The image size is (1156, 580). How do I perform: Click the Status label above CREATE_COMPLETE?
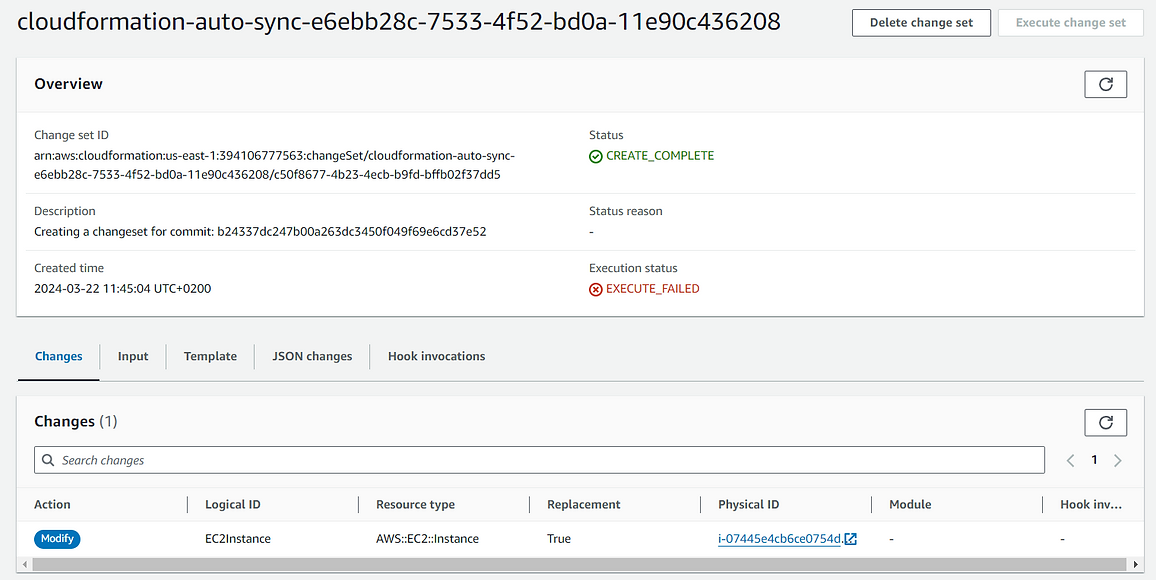coord(606,135)
